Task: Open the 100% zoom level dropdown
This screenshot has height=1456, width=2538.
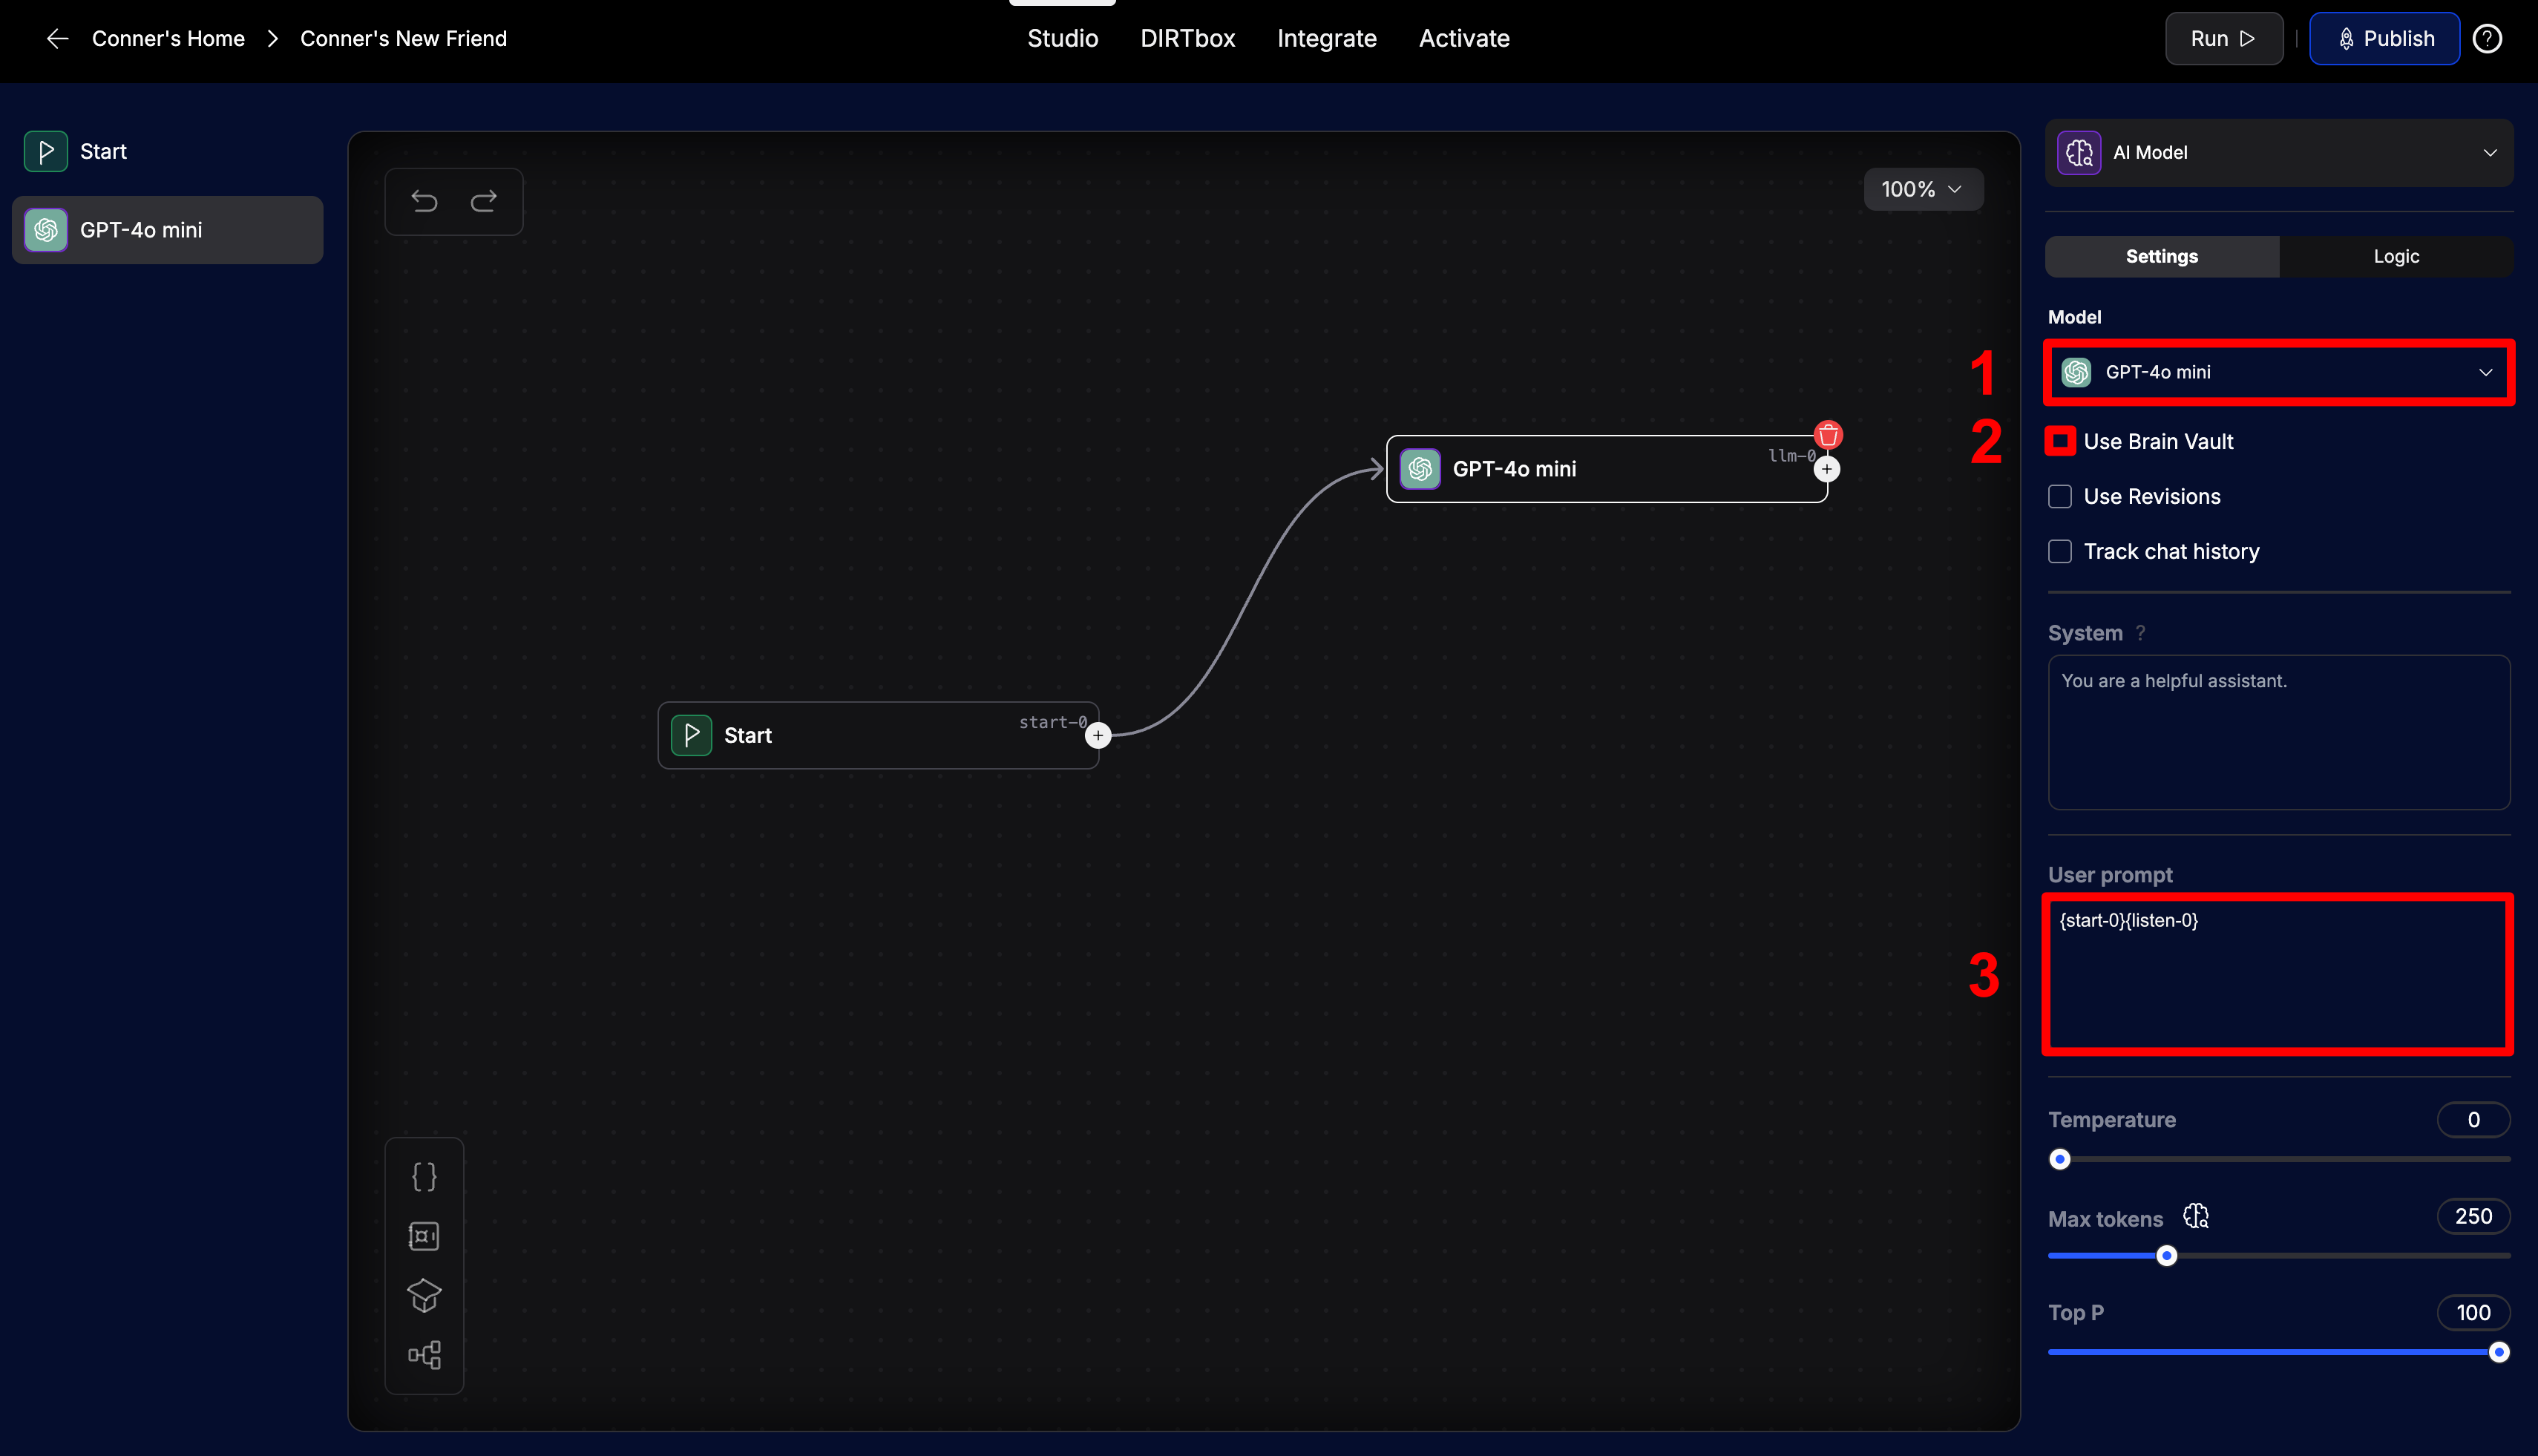Action: click(1922, 189)
